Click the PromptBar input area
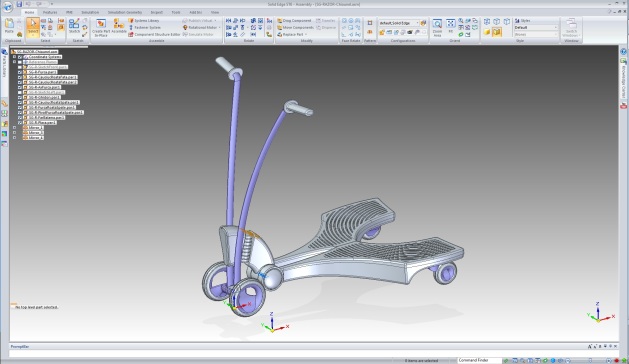This screenshot has height=364, width=629. (313, 354)
